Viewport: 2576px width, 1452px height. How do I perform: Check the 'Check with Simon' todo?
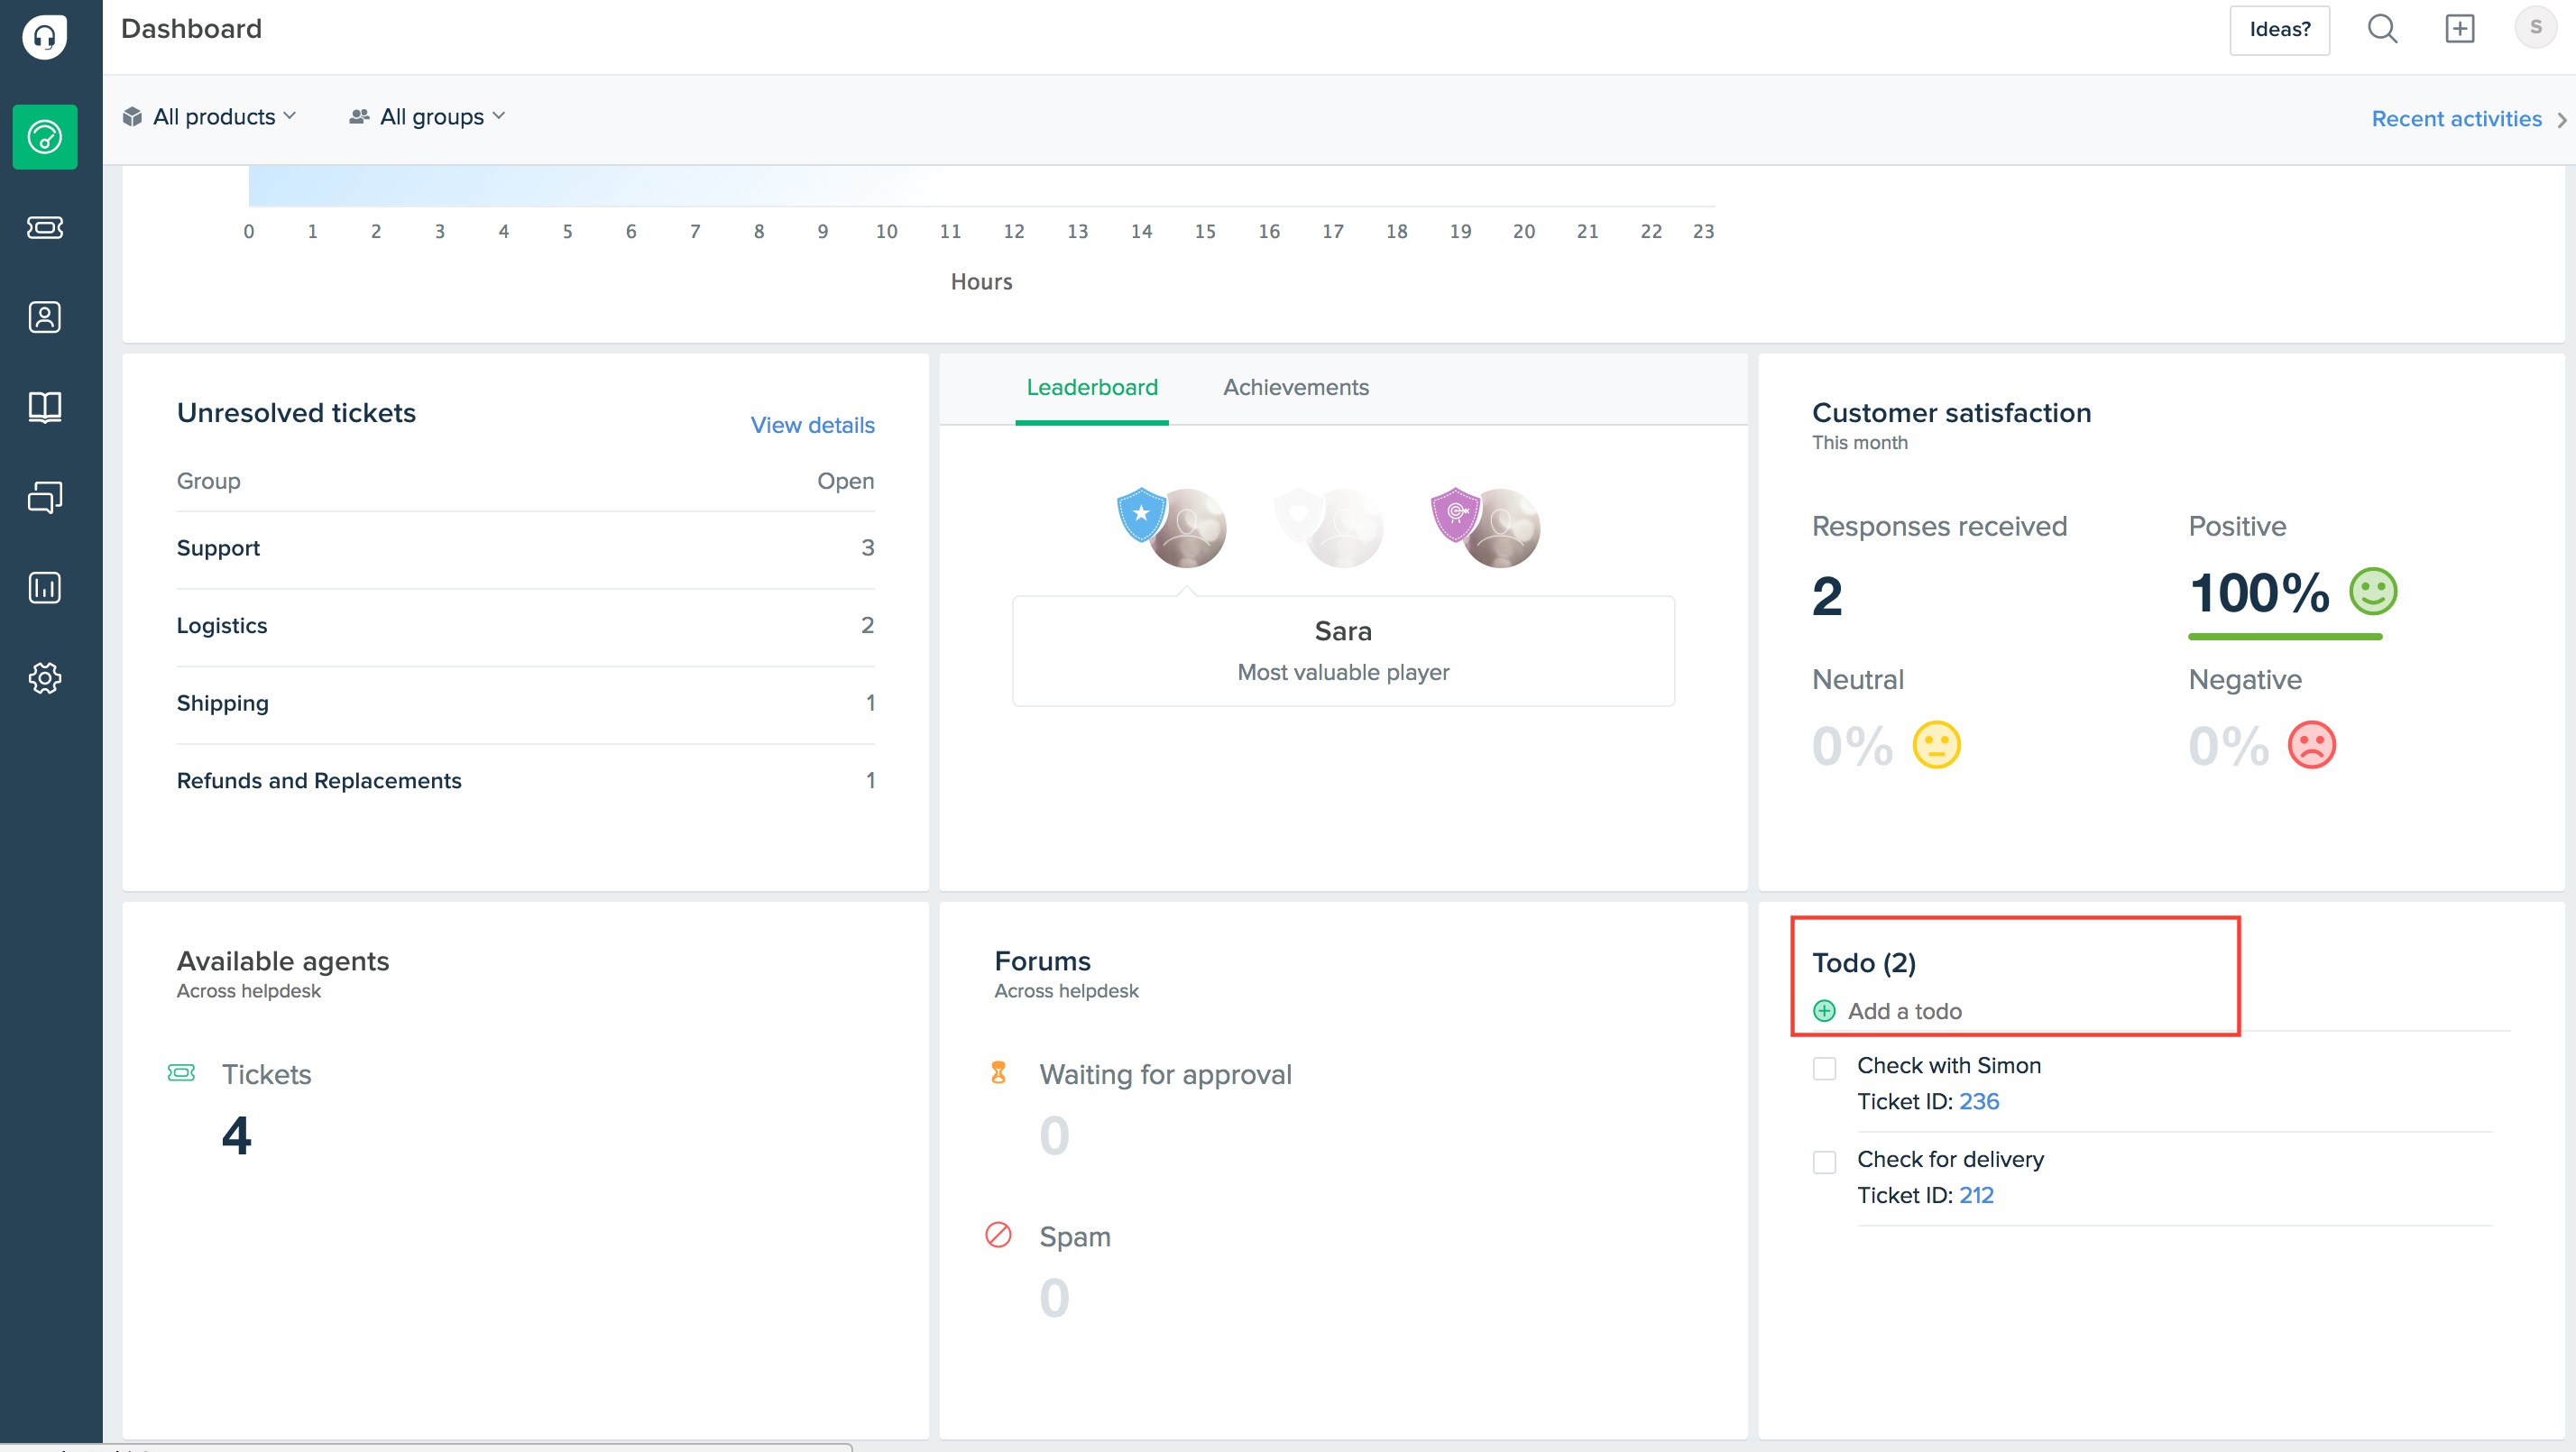click(x=1824, y=1068)
